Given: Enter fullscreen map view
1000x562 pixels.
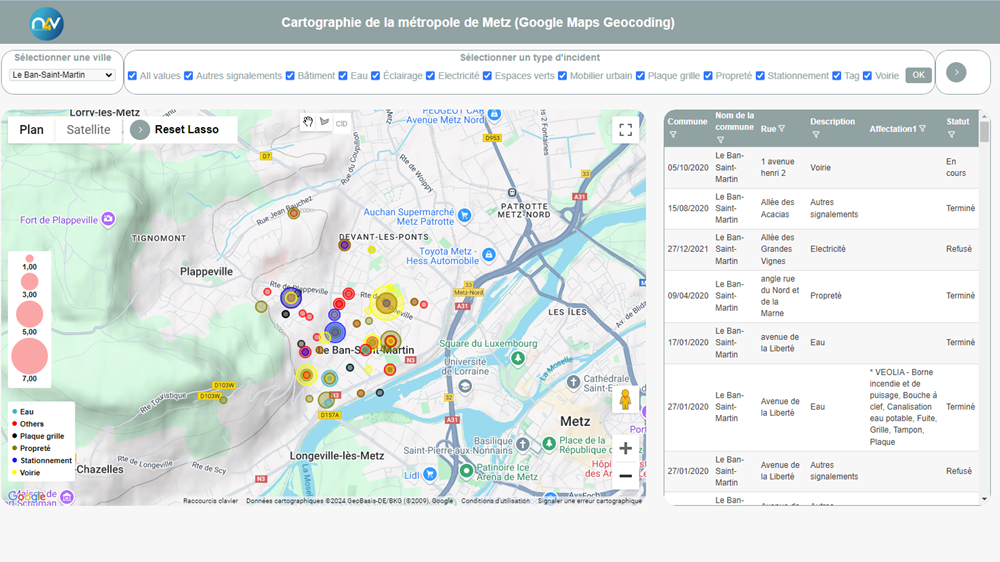Looking at the screenshot, I should (626, 130).
